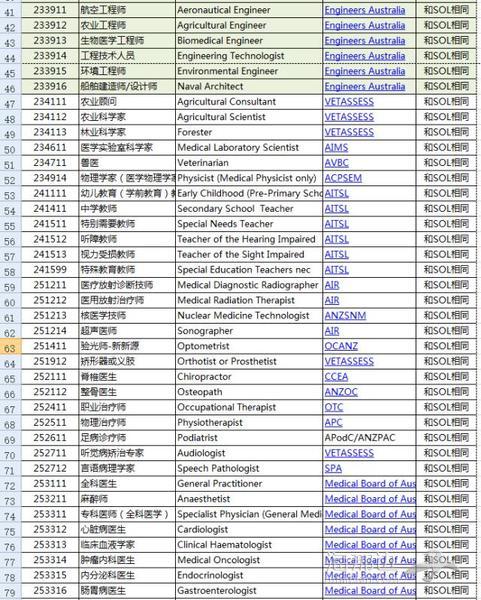
Task: Select row header 79
Action: [x=10, y=592]
